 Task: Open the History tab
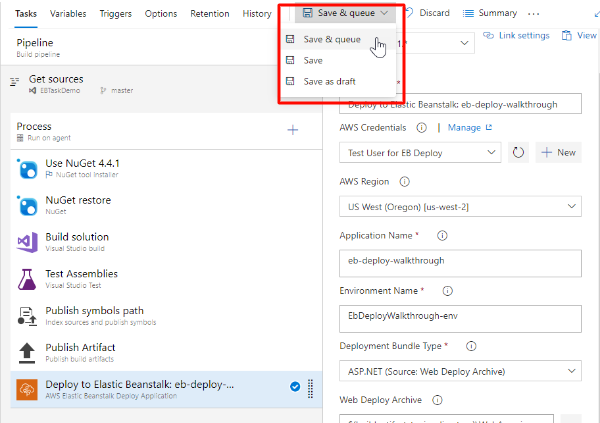pyautogui.click(x=257, y=14)
